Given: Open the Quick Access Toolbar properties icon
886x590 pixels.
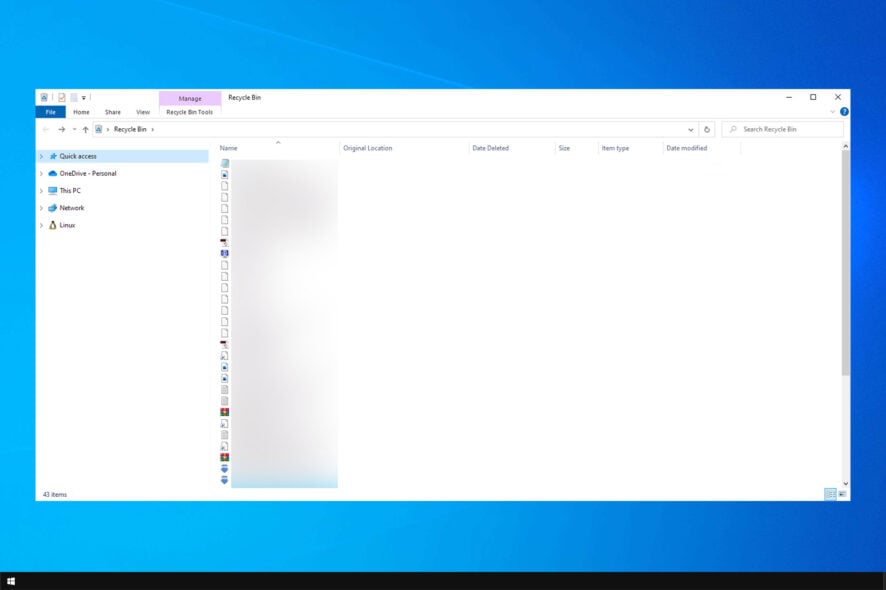Looking at the screenshot, I should (60, 97).
